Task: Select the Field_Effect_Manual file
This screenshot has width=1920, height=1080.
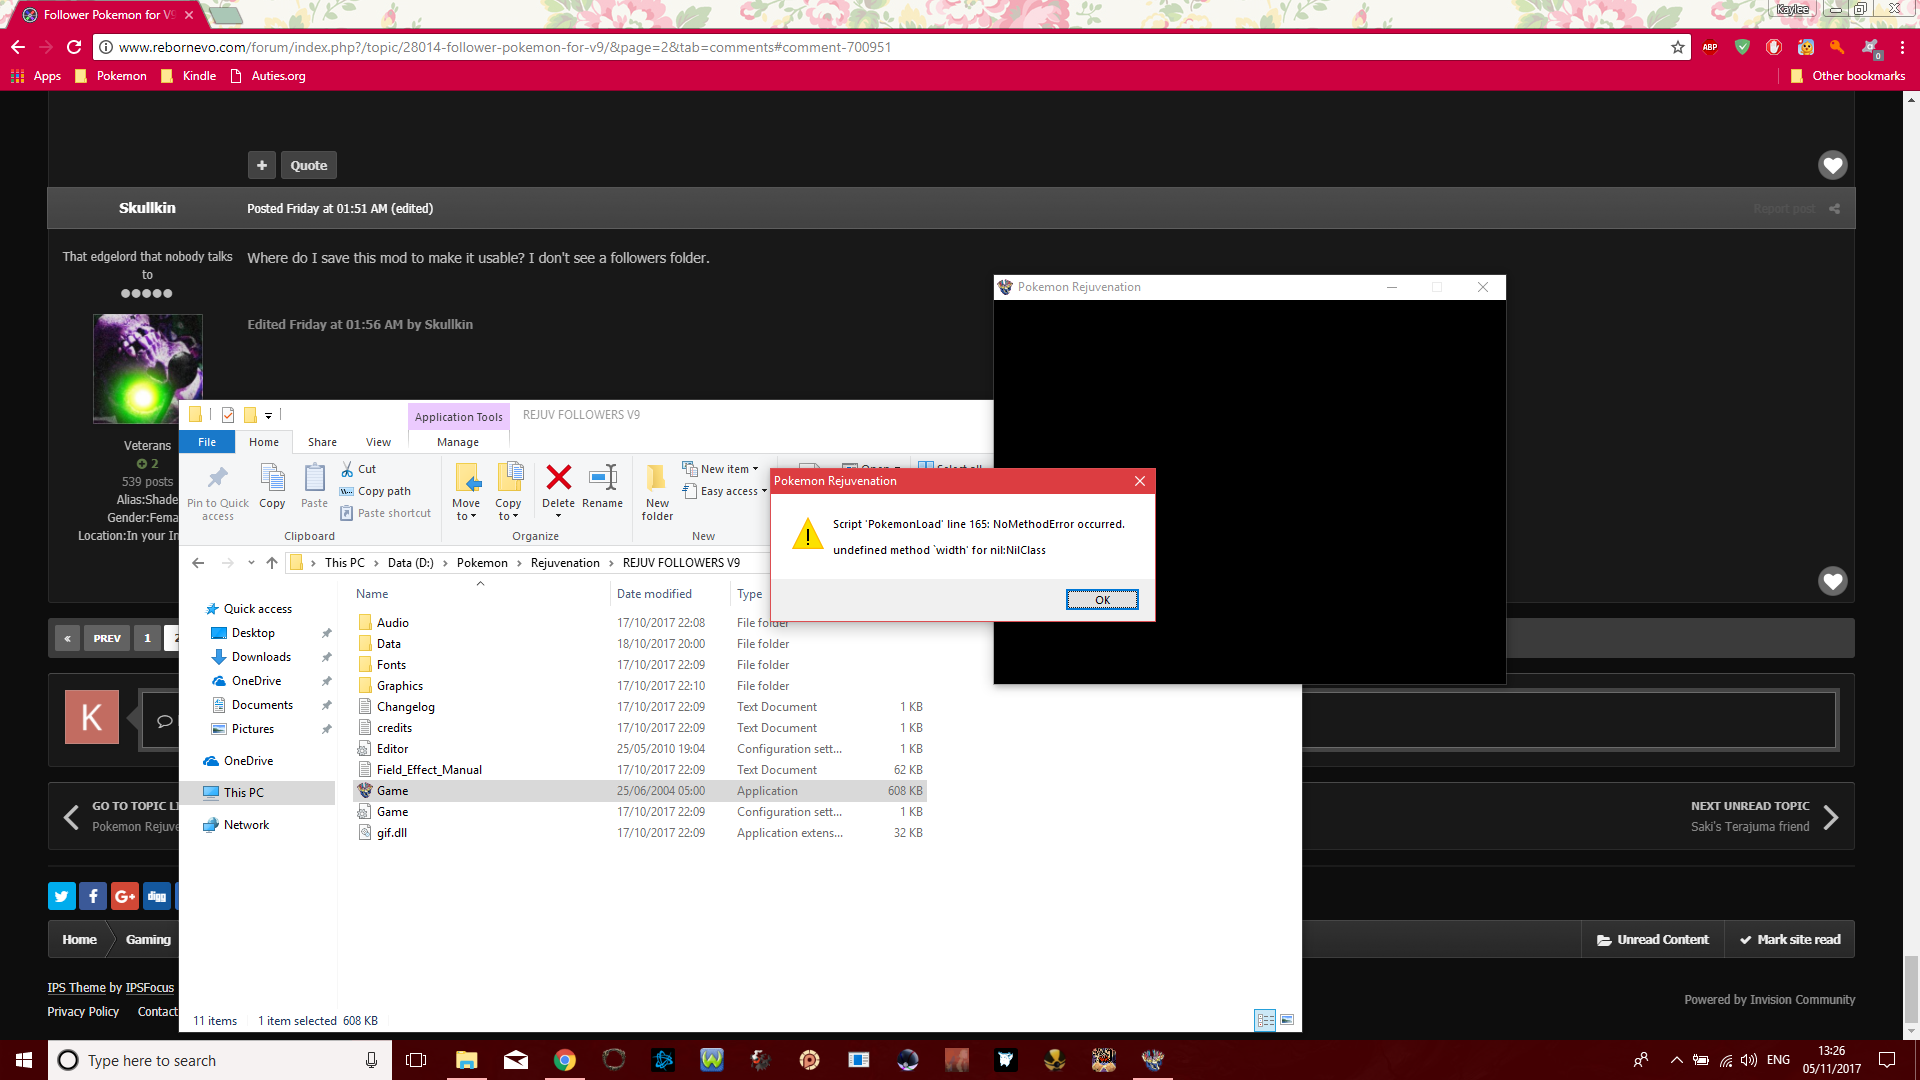Action: (x=429, y=770)
